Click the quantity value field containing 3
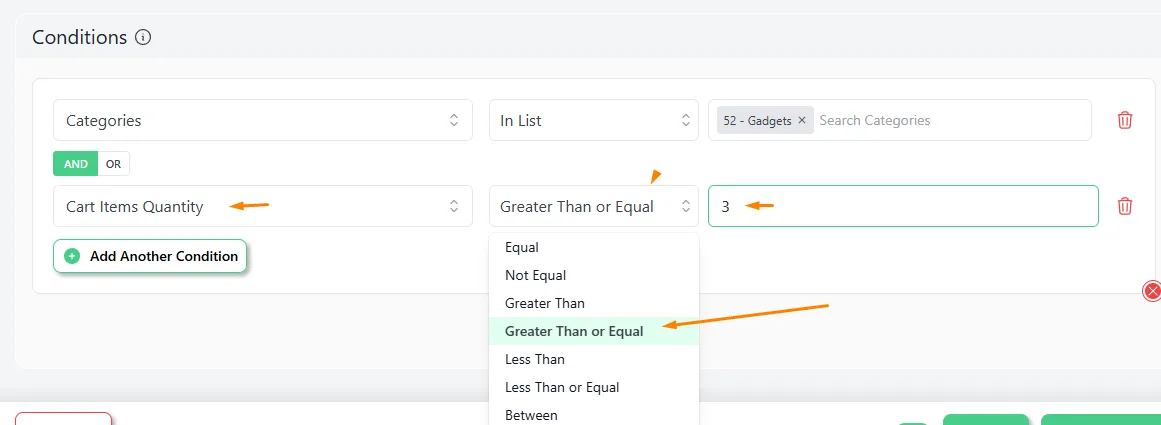The height and width of the screenshot is (425, 1161). point(903,206)
